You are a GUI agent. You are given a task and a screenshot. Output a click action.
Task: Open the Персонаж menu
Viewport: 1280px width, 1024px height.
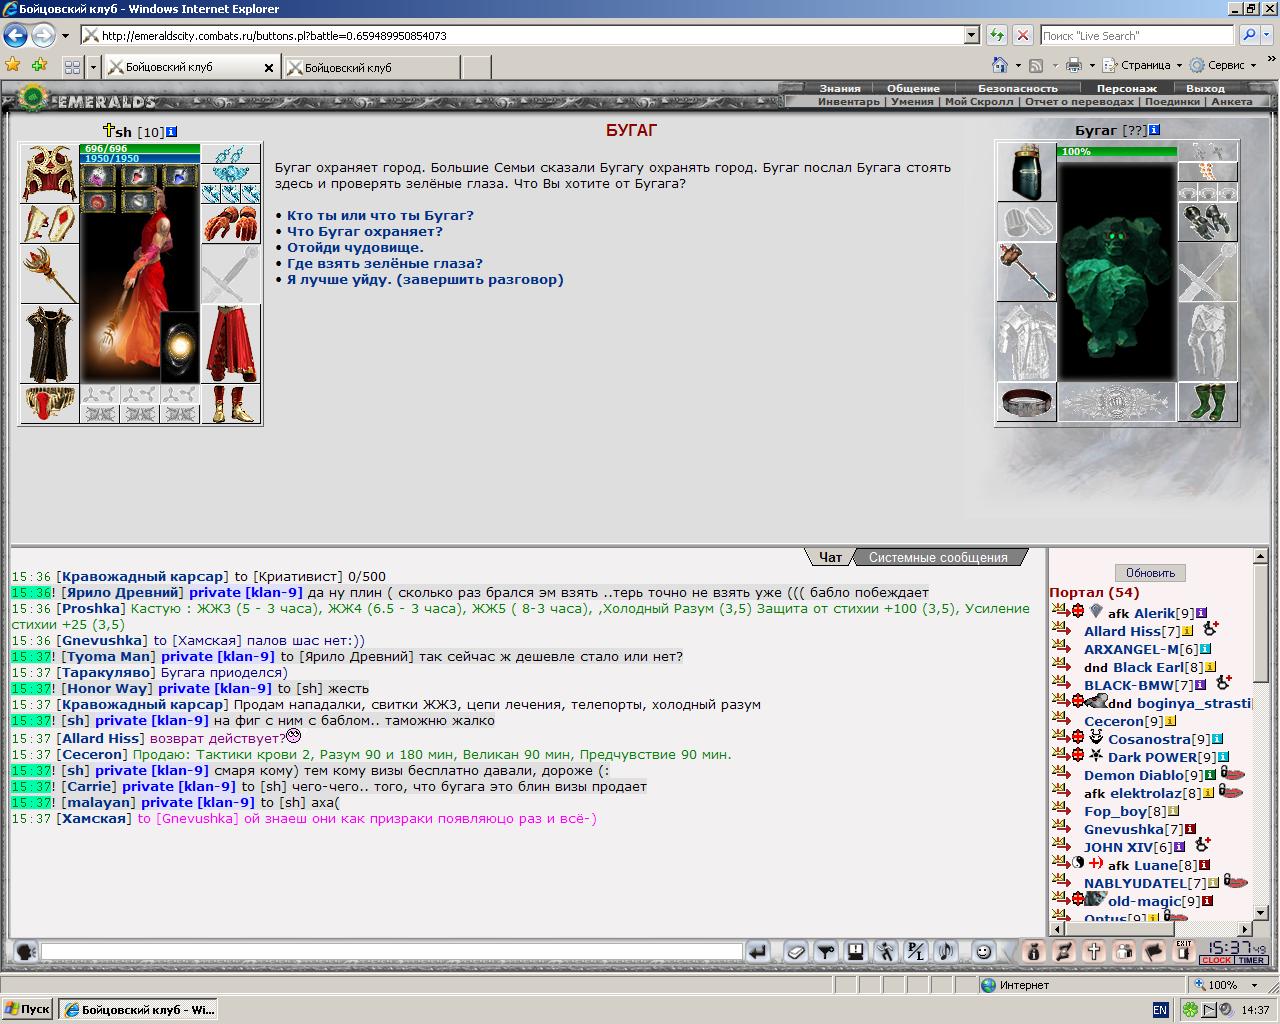pos(1126,88)
